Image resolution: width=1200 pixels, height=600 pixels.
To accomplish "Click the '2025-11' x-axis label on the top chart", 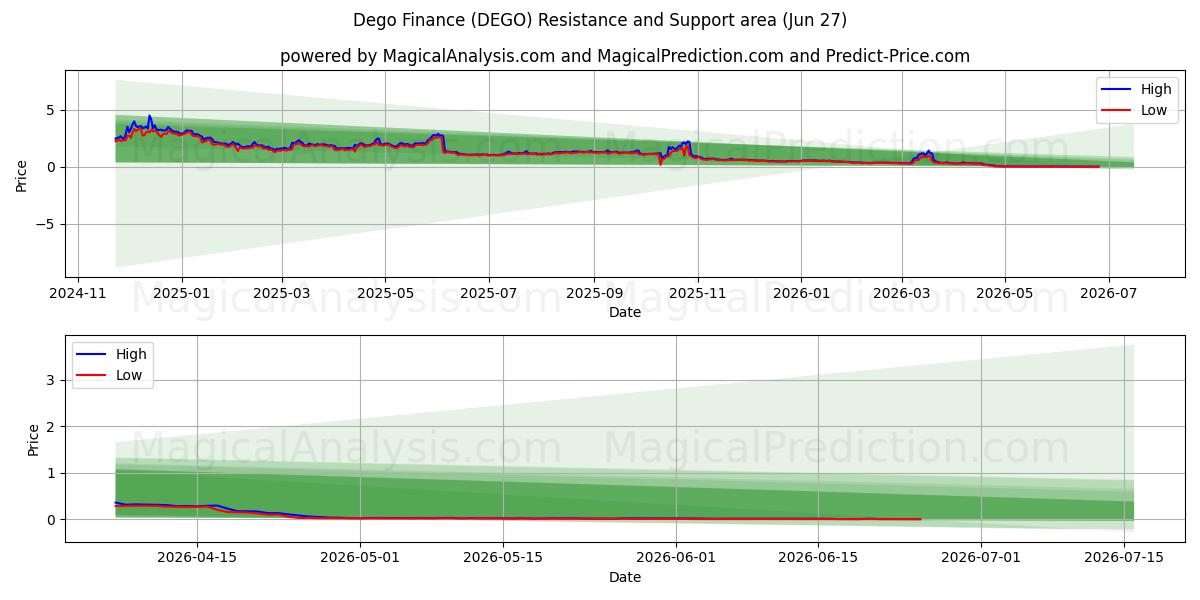I will [697, 294].
